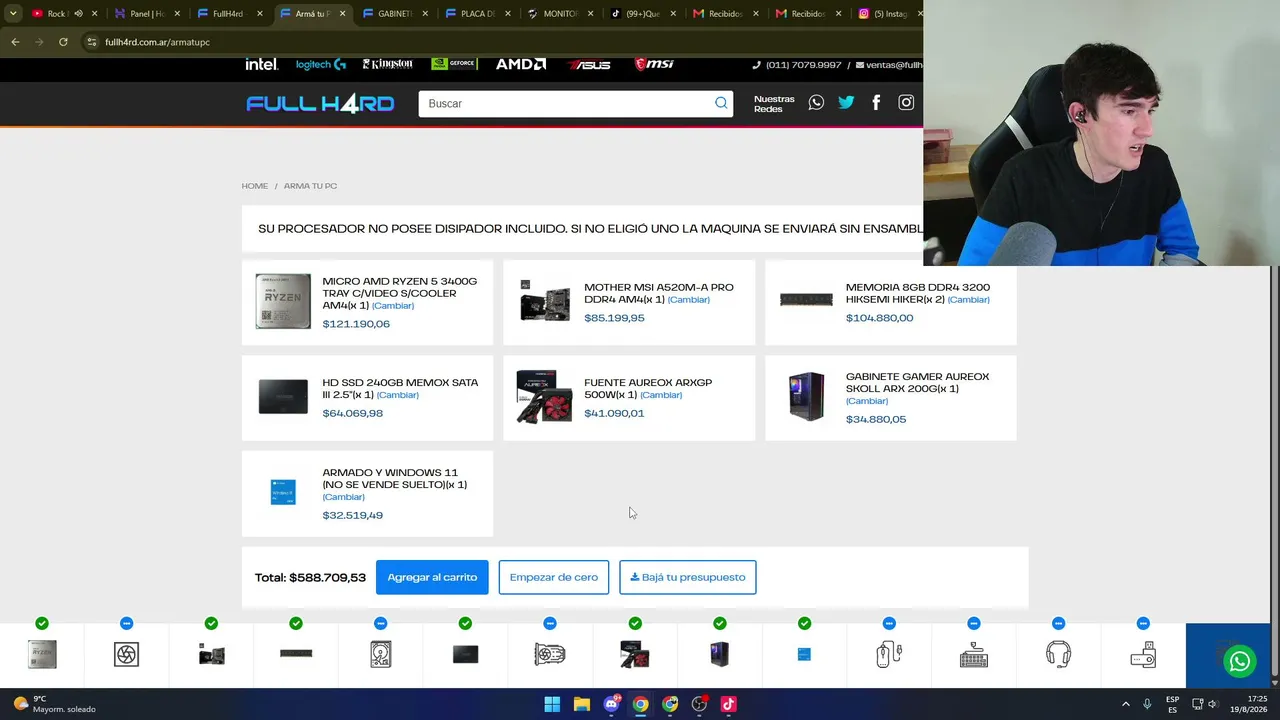This screenshot has width=1280, height=720.
Task: Open Discord from the taskbar
Action: click(x=611, y=704)
